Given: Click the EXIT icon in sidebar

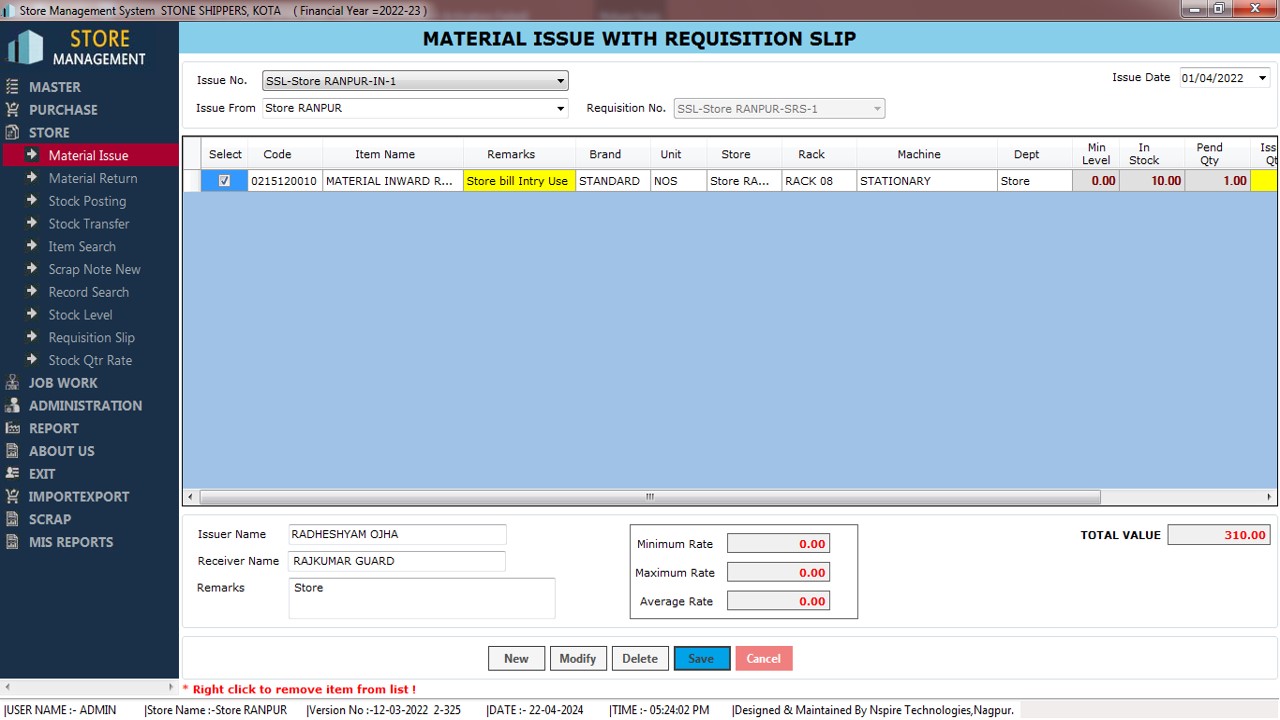Looking at the screenshot, I should pos(12,473).
